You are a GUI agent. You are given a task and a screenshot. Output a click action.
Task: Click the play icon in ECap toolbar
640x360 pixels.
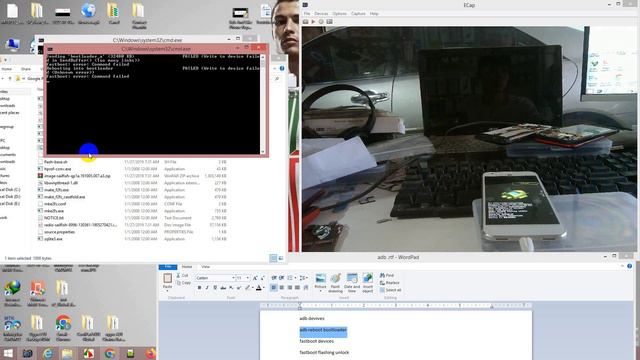tap(313, 21)
